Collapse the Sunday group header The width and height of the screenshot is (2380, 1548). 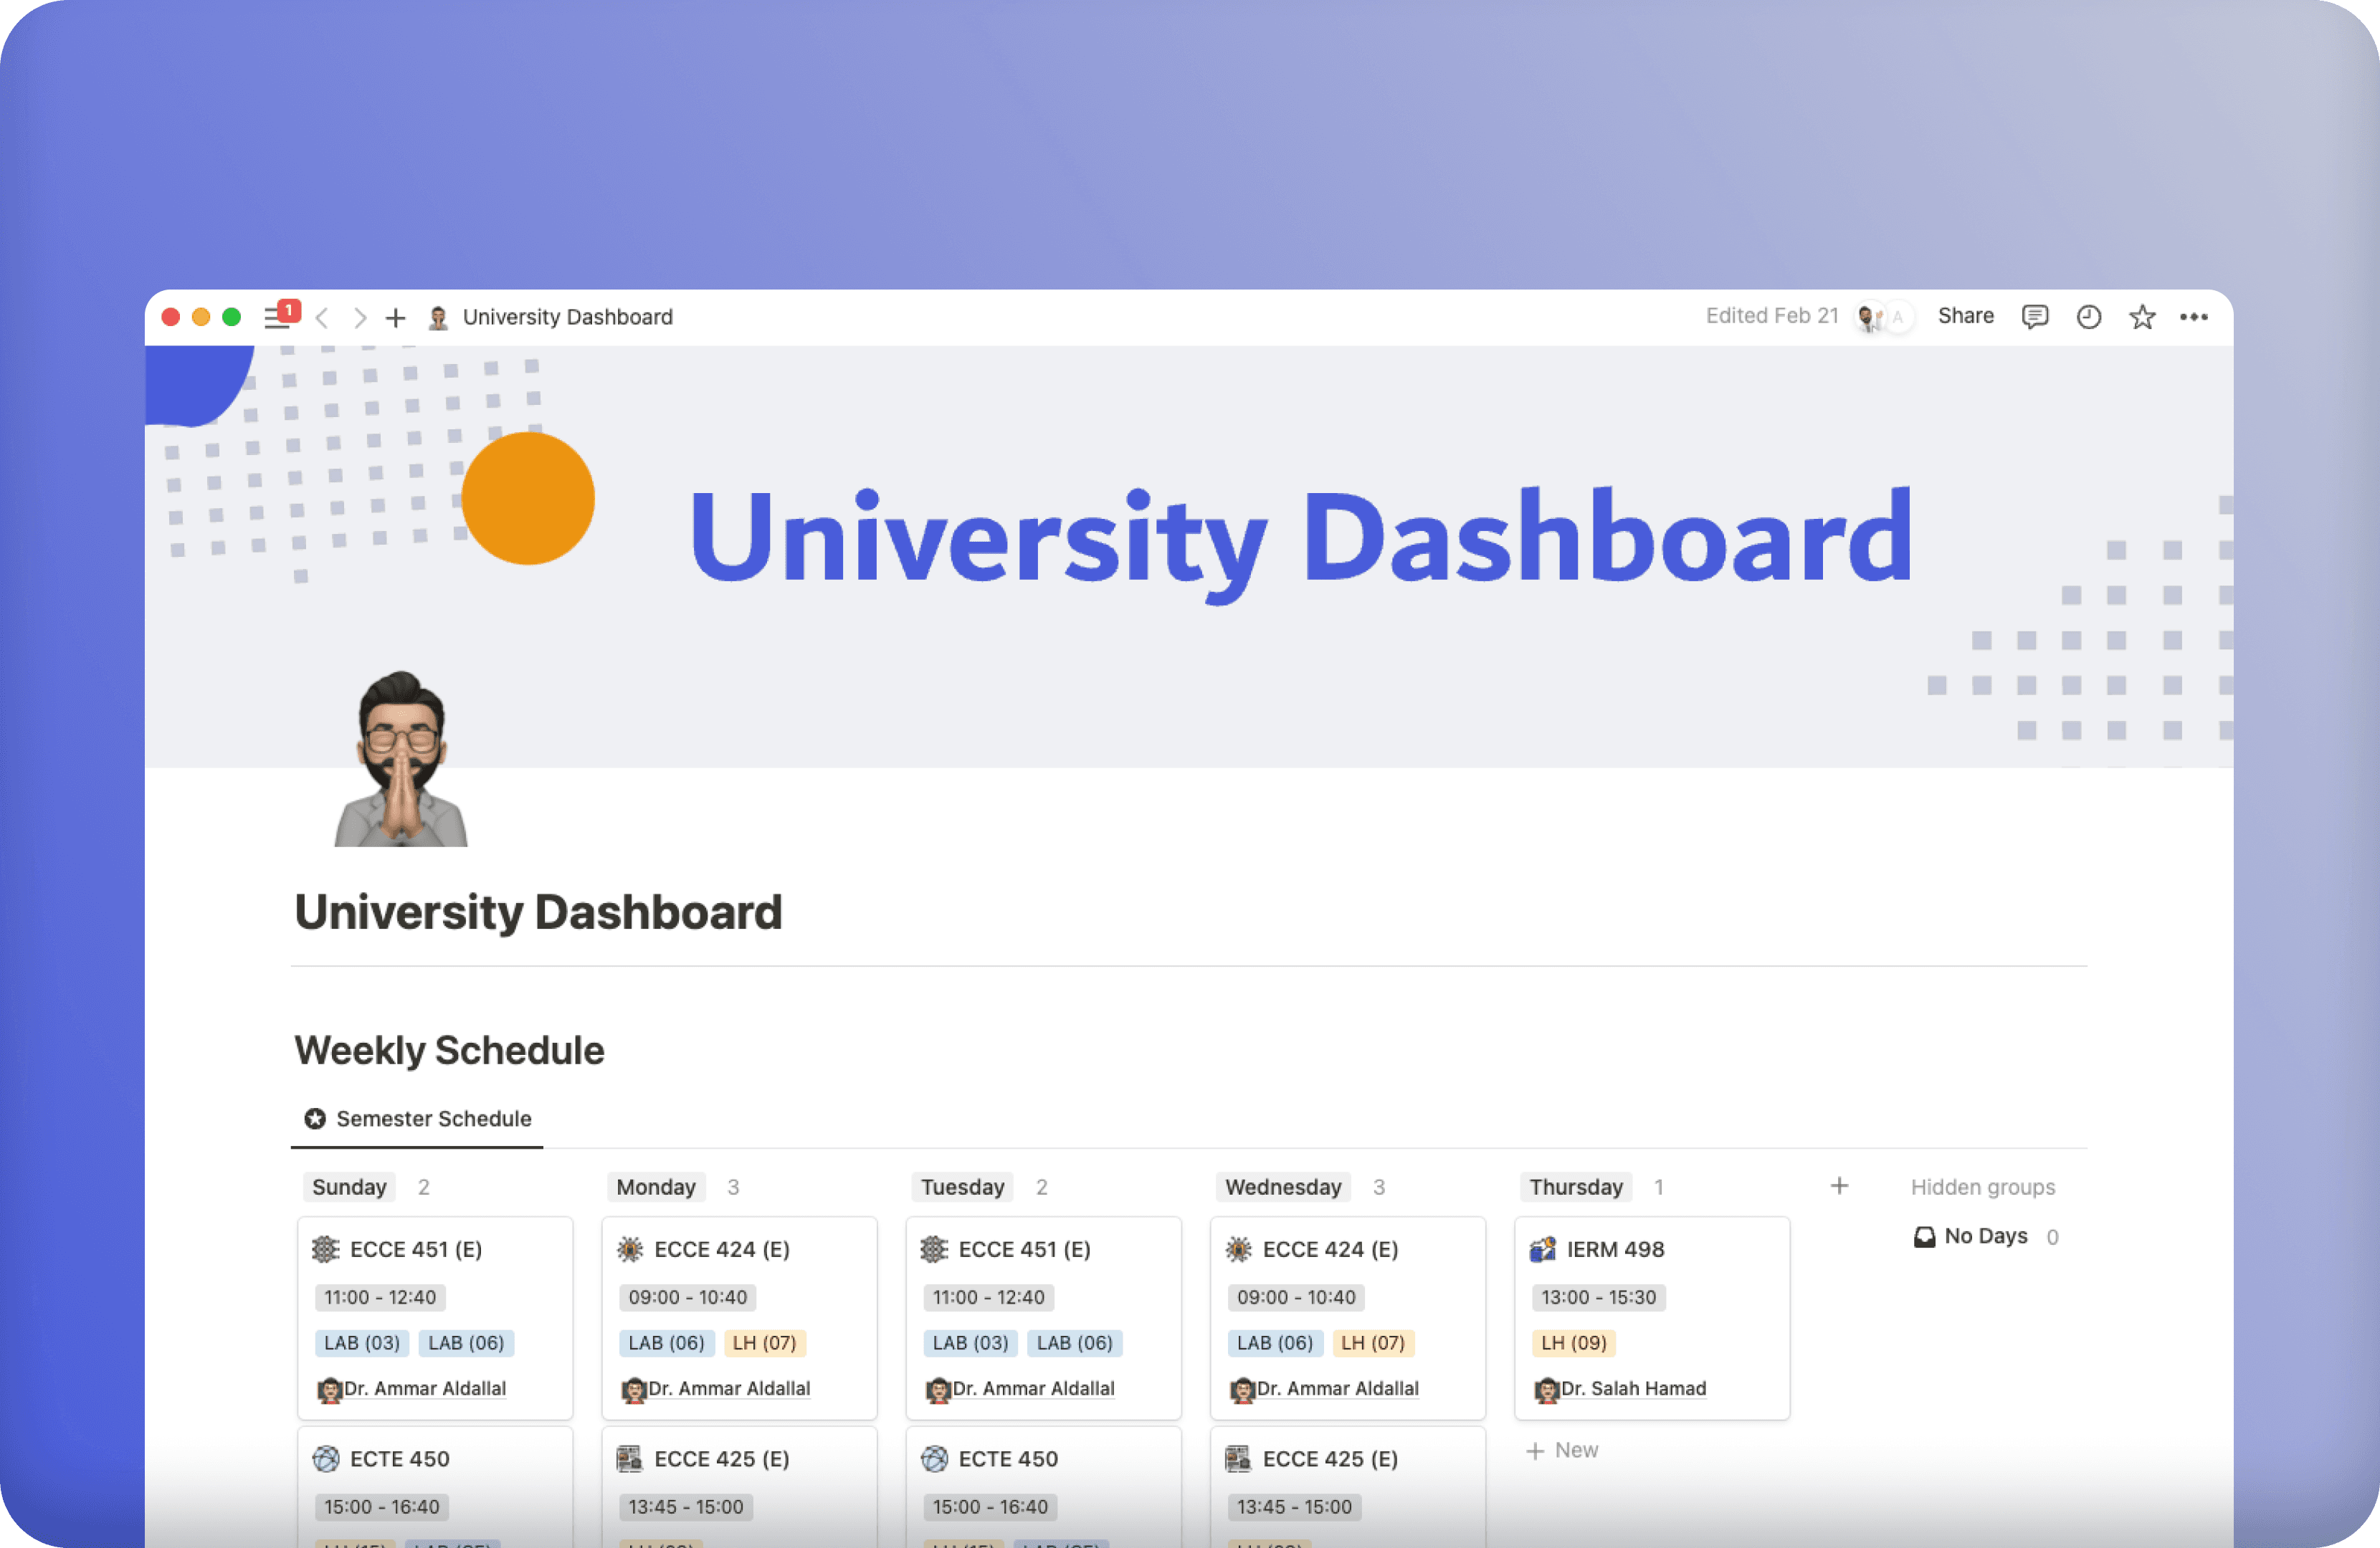(x=349, y=1187)
